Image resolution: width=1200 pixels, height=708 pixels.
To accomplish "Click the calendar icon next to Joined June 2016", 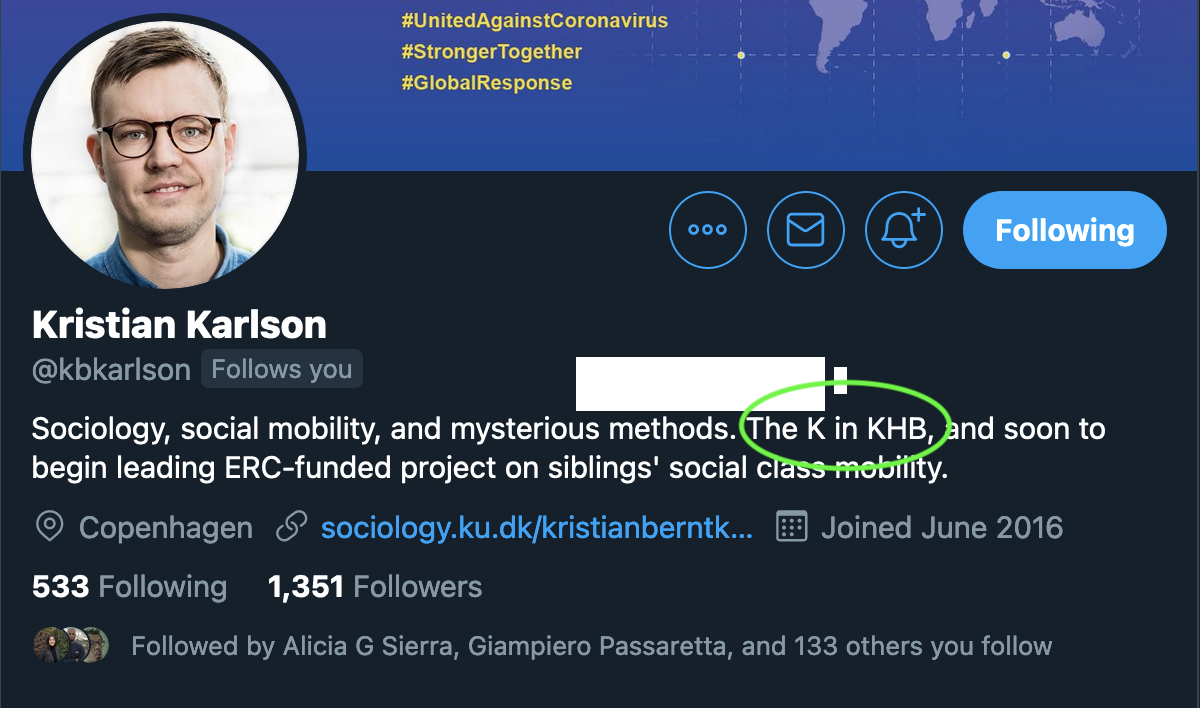I will click(791, 526).
